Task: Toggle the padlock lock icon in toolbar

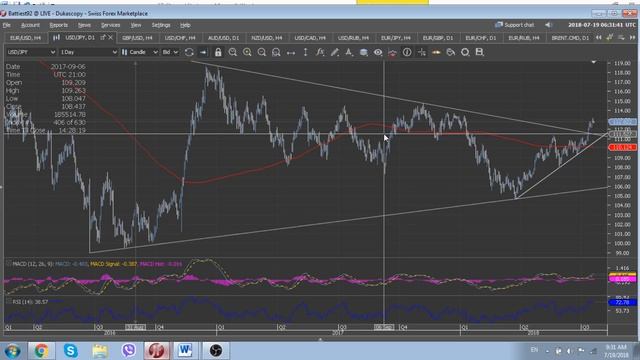Action: [218, 52]
